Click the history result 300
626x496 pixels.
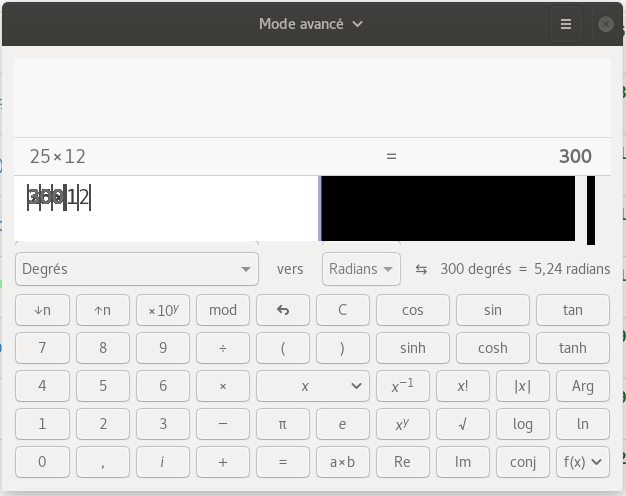click(575, 157)
